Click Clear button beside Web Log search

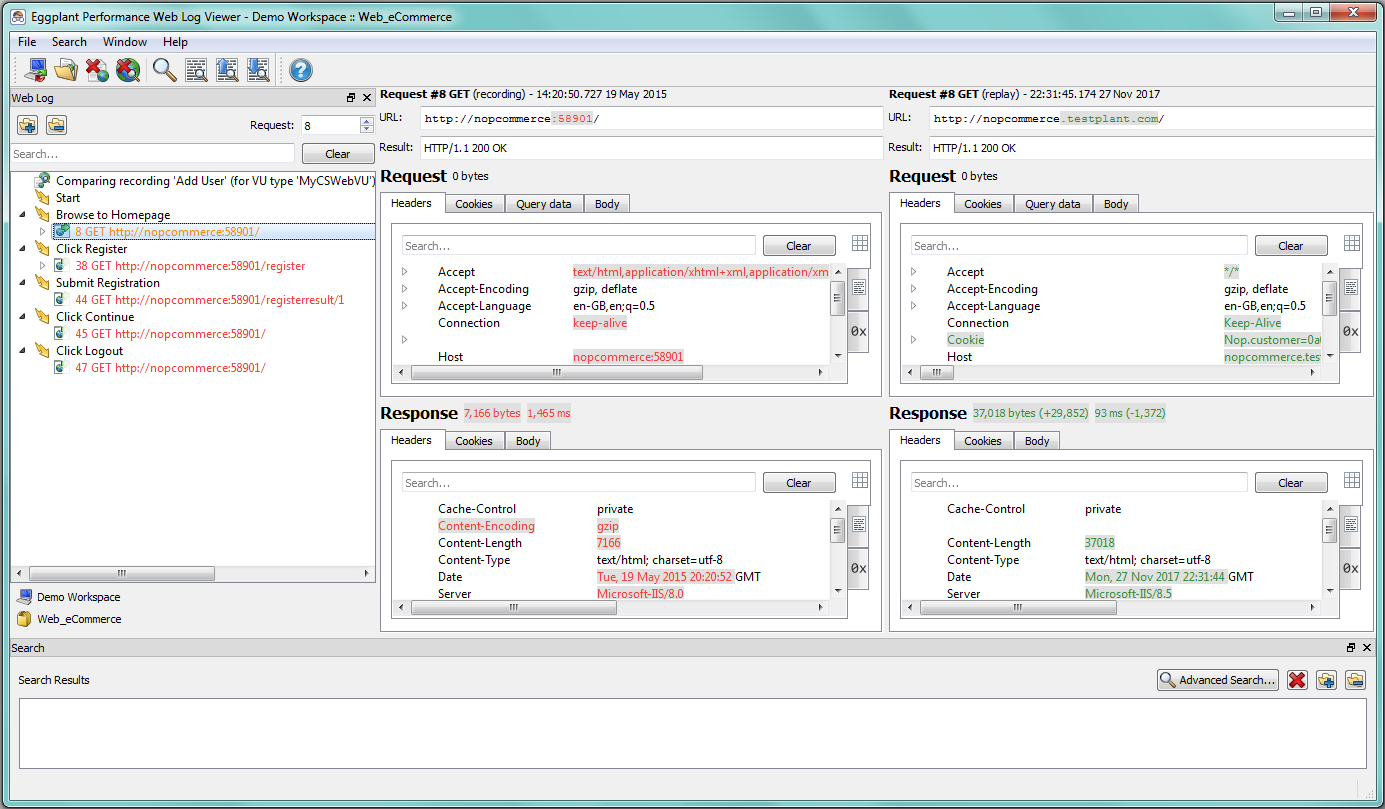tap(337, 154)
